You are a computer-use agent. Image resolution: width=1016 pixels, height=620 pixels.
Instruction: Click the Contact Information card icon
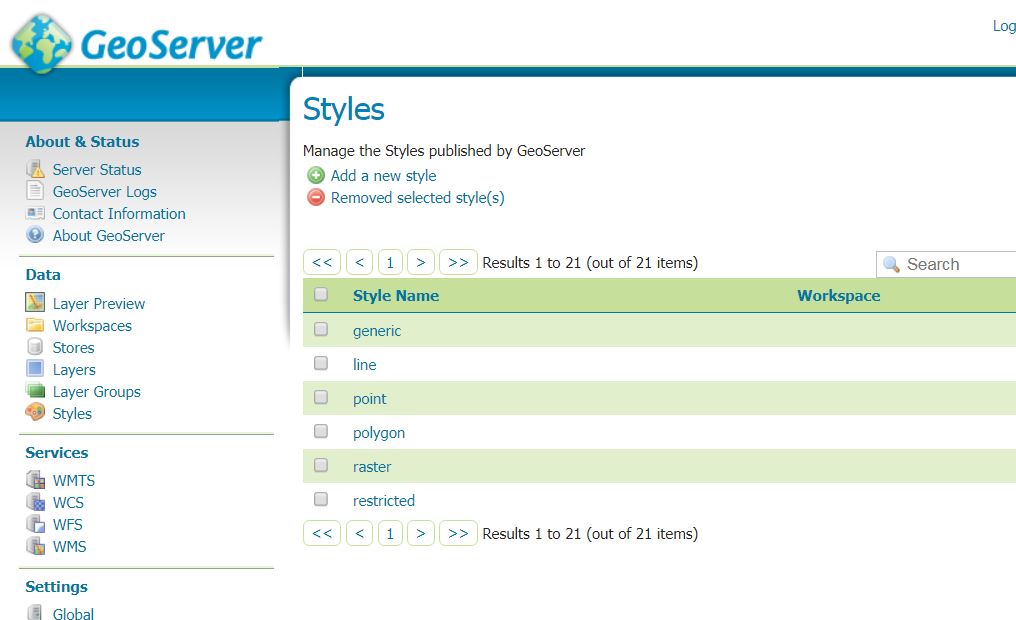35,212
